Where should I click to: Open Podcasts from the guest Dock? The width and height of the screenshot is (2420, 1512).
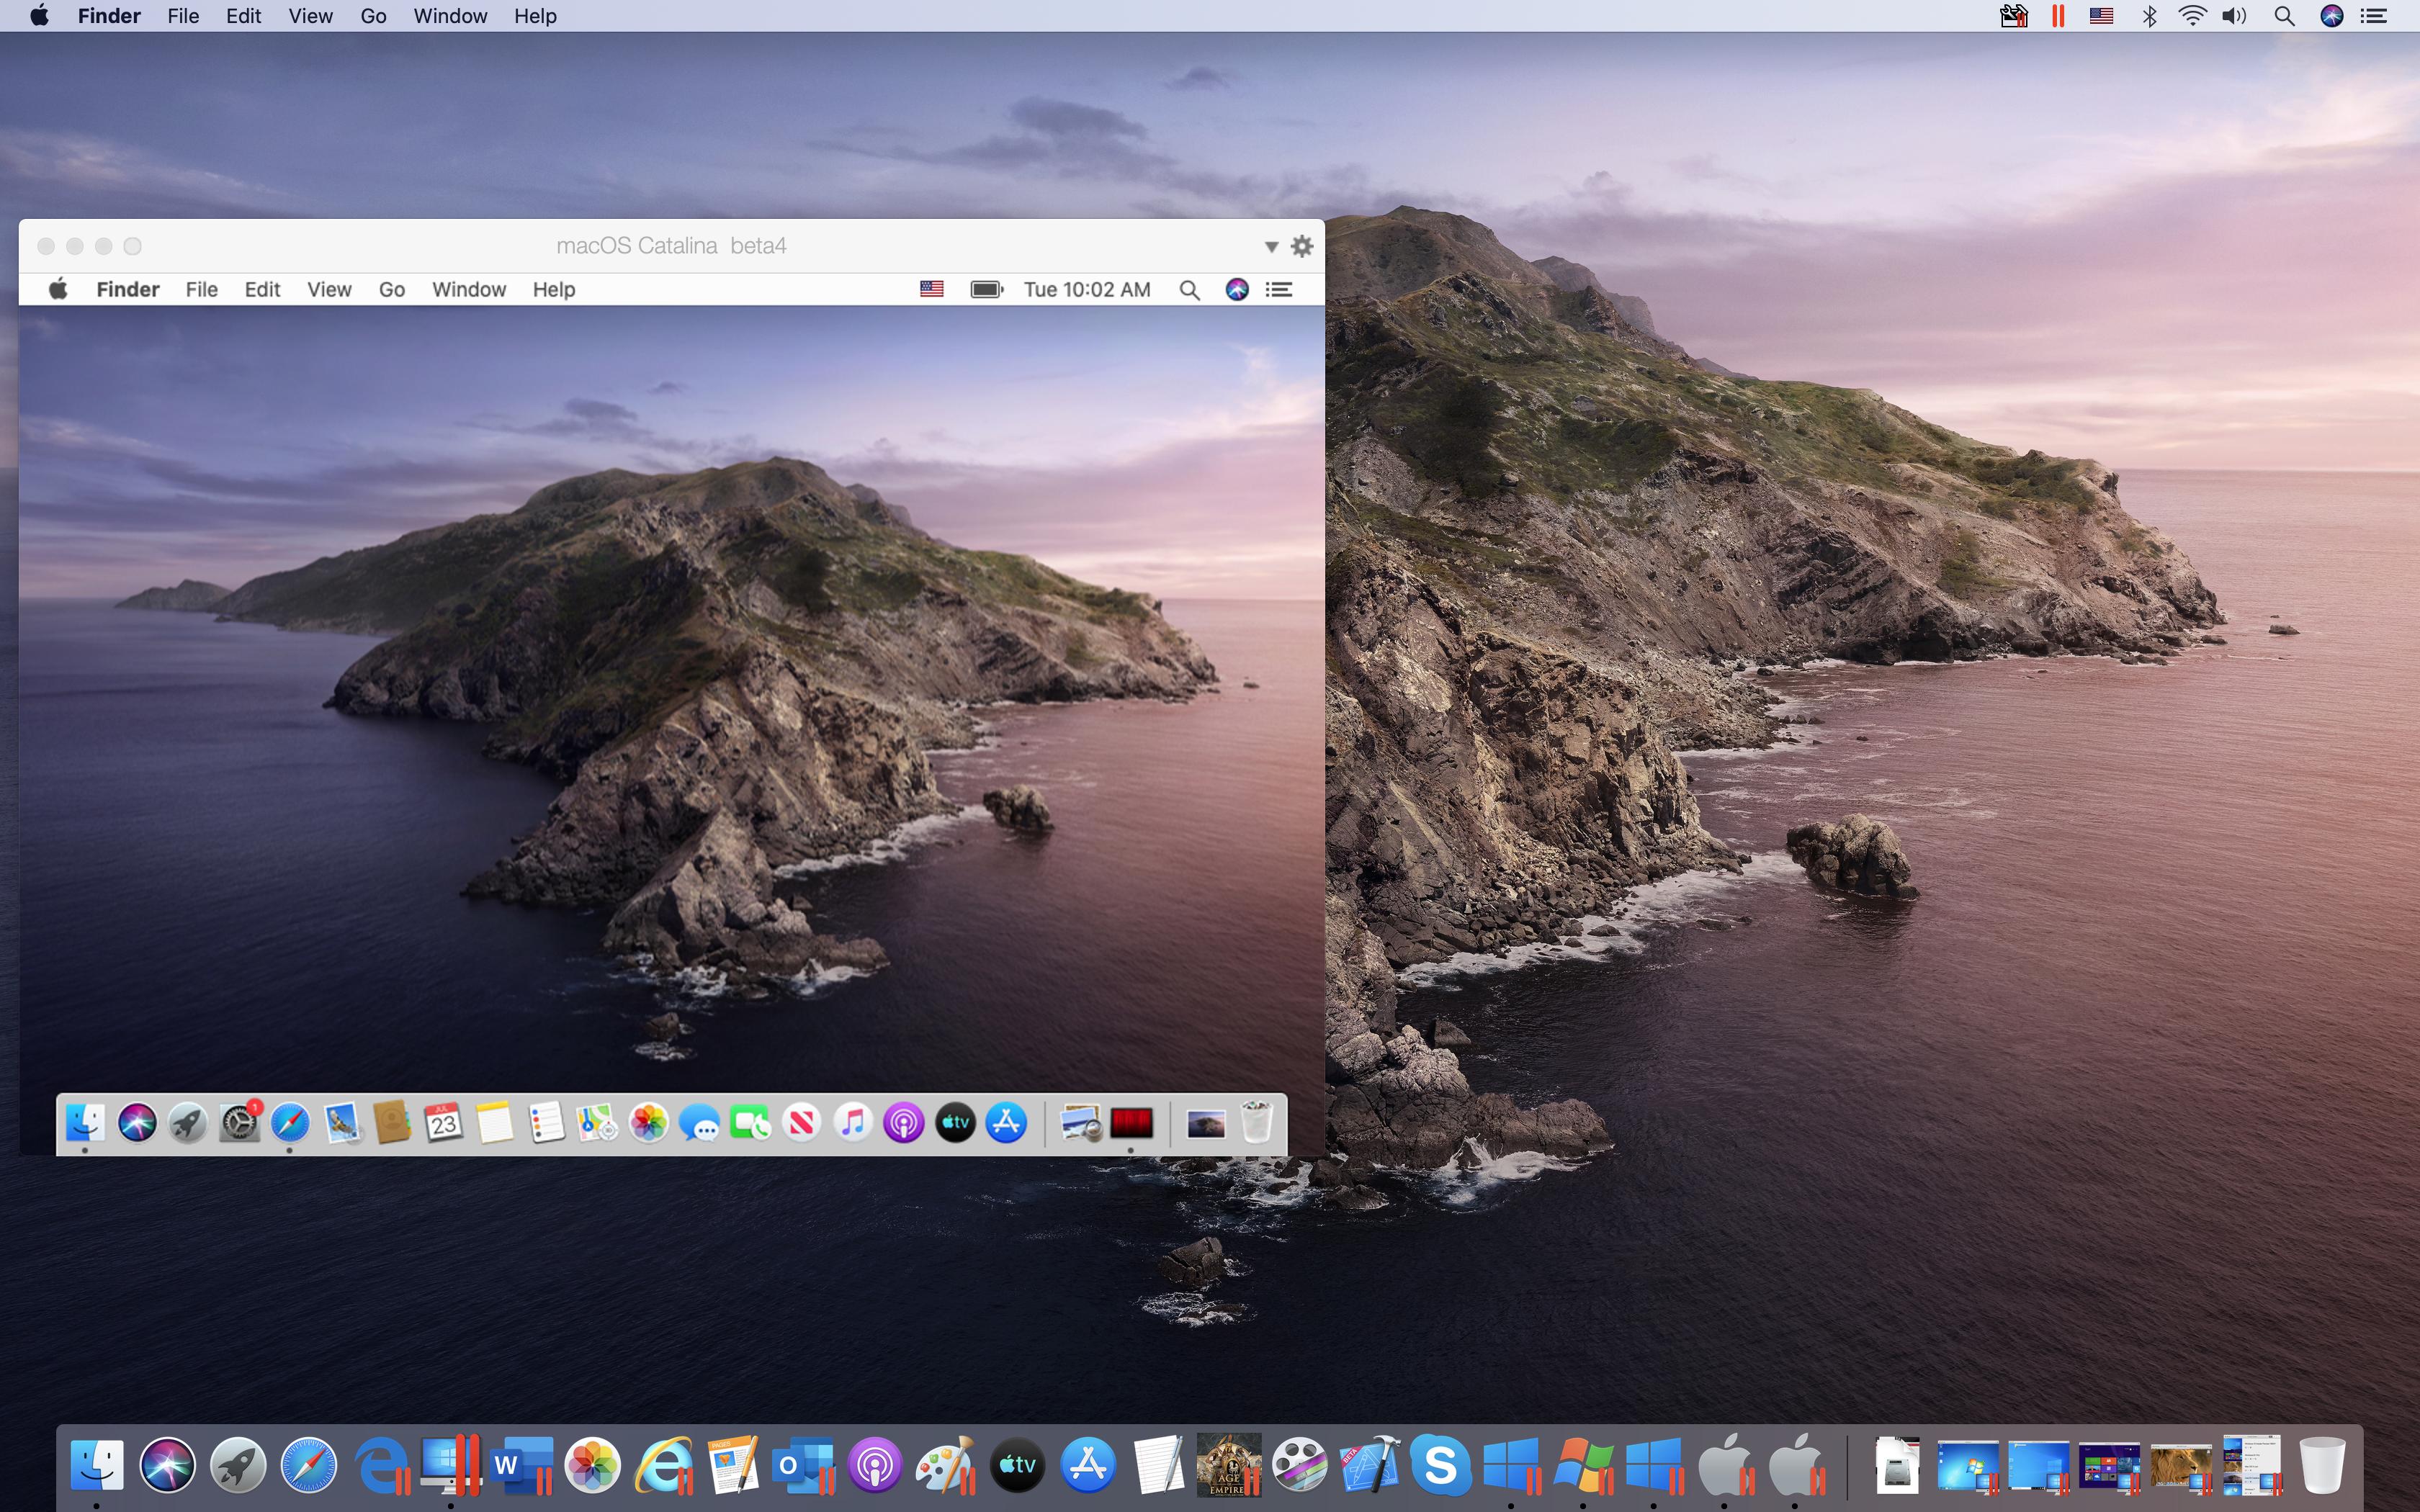click(904, 1123)
